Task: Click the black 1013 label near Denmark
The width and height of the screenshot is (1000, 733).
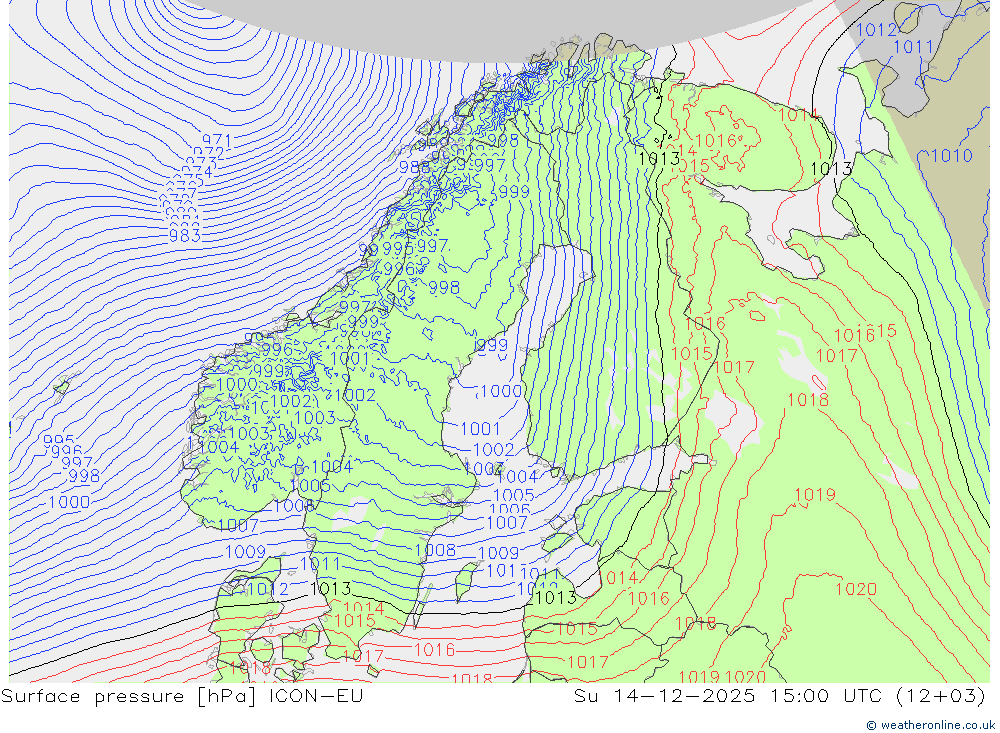Action: pos(330,588)
